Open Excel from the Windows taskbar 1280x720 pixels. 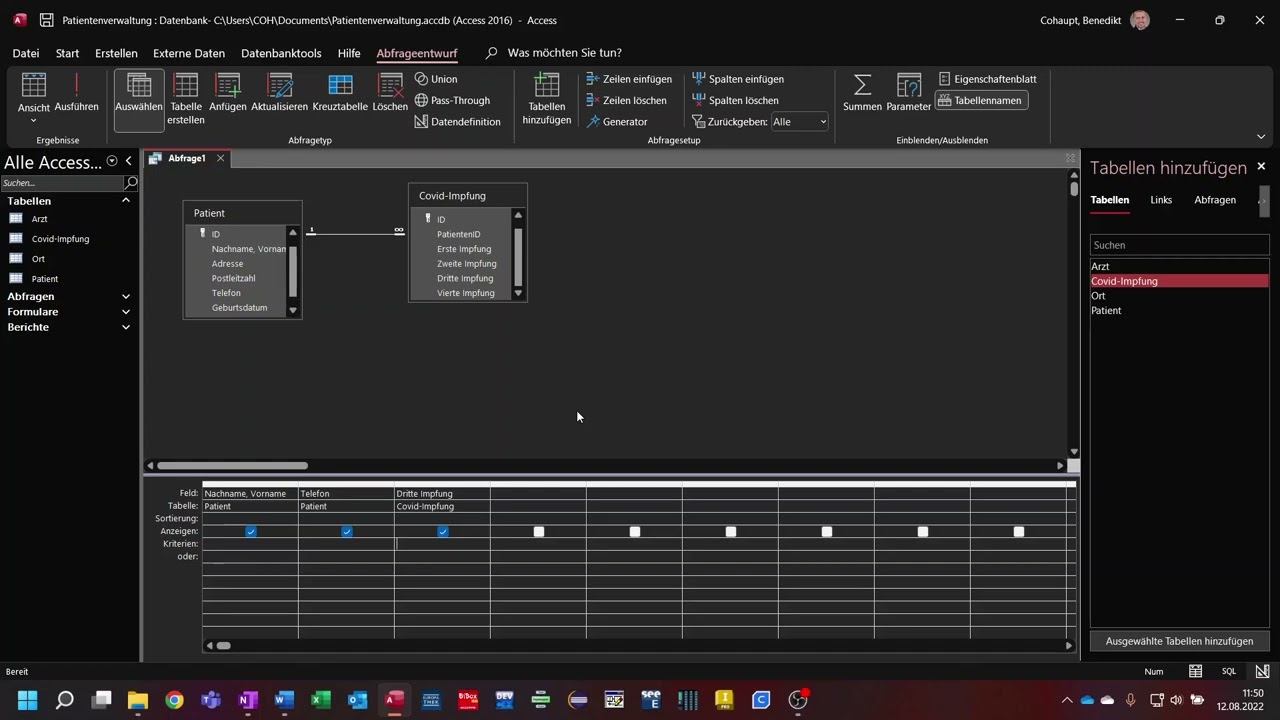pyautogui.click(x=320, y=700)
